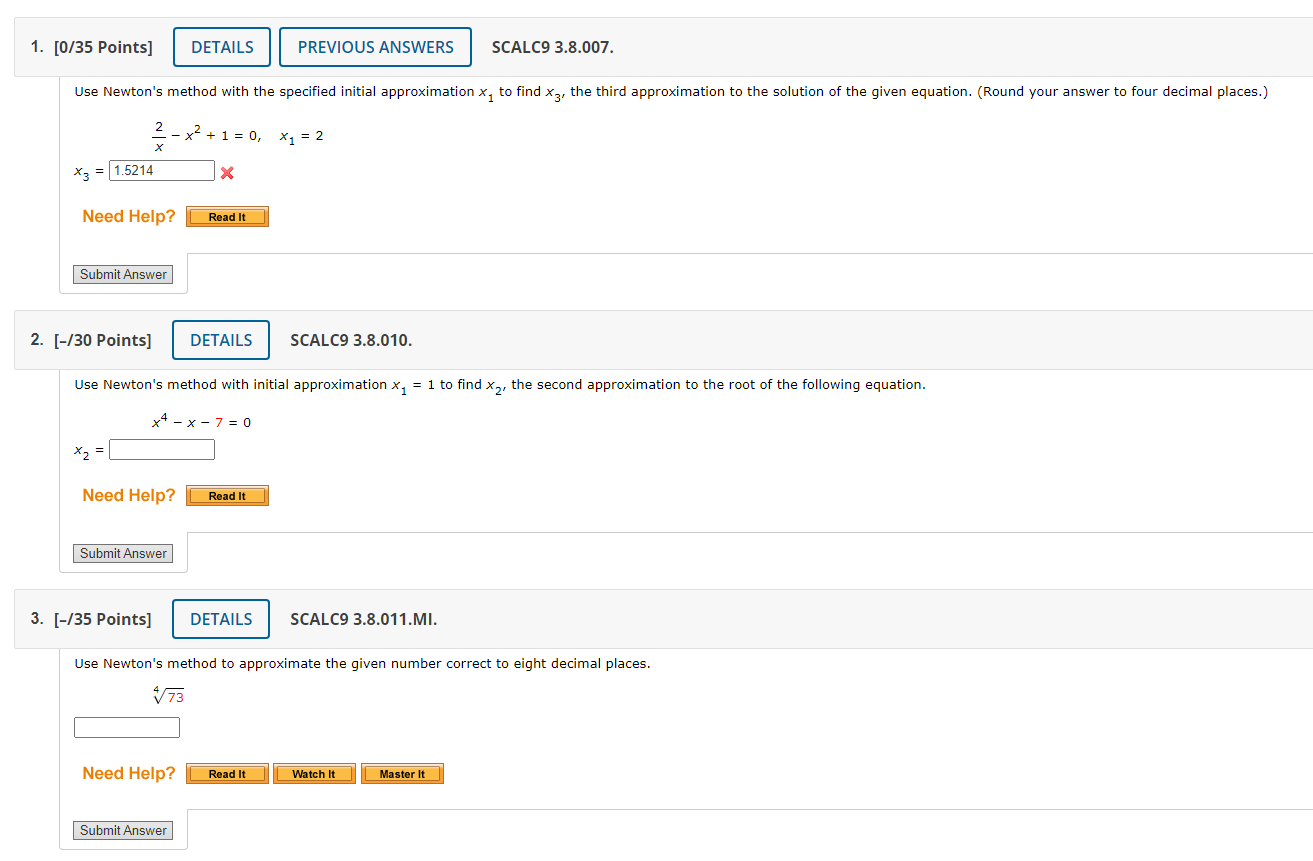View PREVIOUS ANSWERS for question 1
This screenshot has width=1313, height=861.
point(375,46)
